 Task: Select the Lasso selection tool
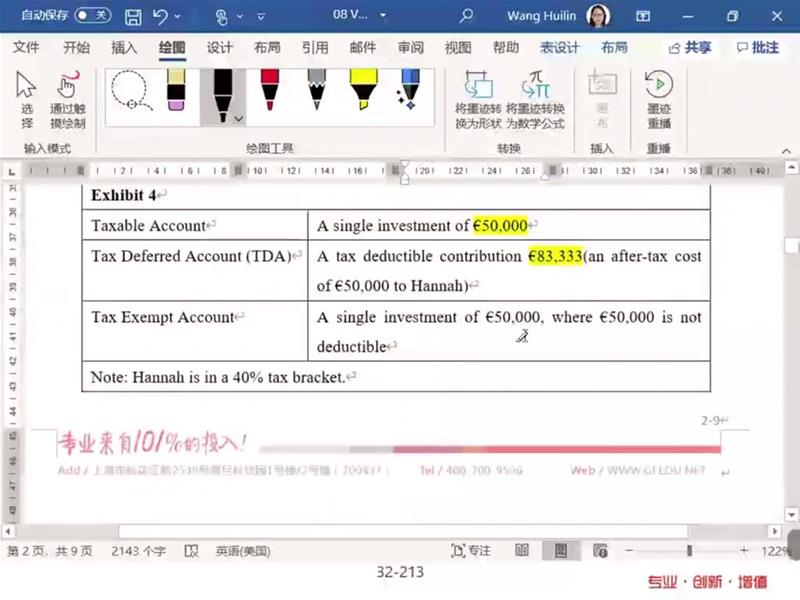(131, 91)
